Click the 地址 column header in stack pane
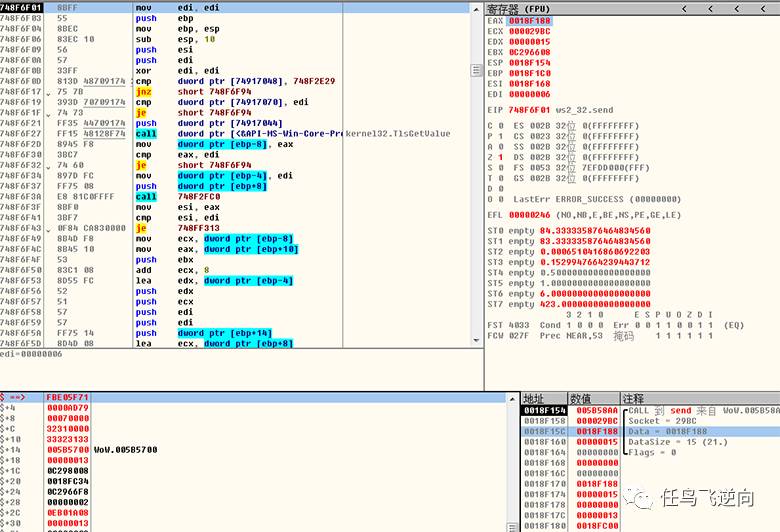The image size is (780, 532). (x=544, y=399)
